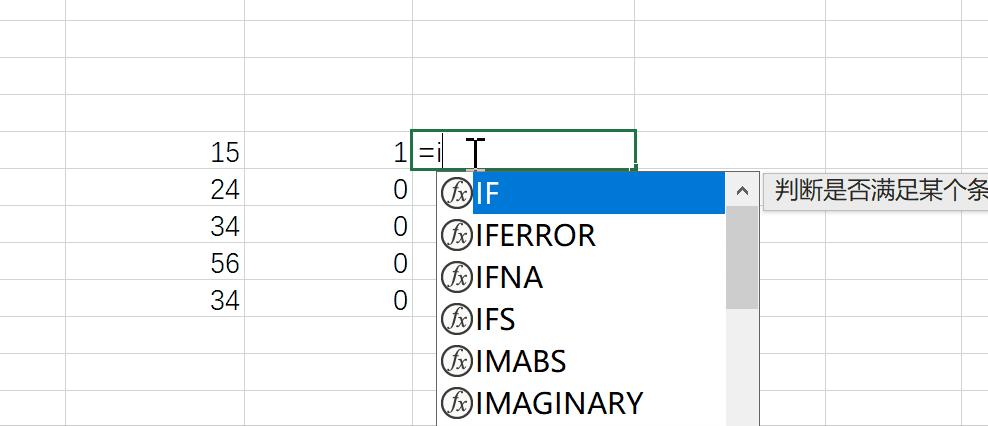Choose IFERROR function suggestion
Screen dimensions: 988x426
point(537,235)
